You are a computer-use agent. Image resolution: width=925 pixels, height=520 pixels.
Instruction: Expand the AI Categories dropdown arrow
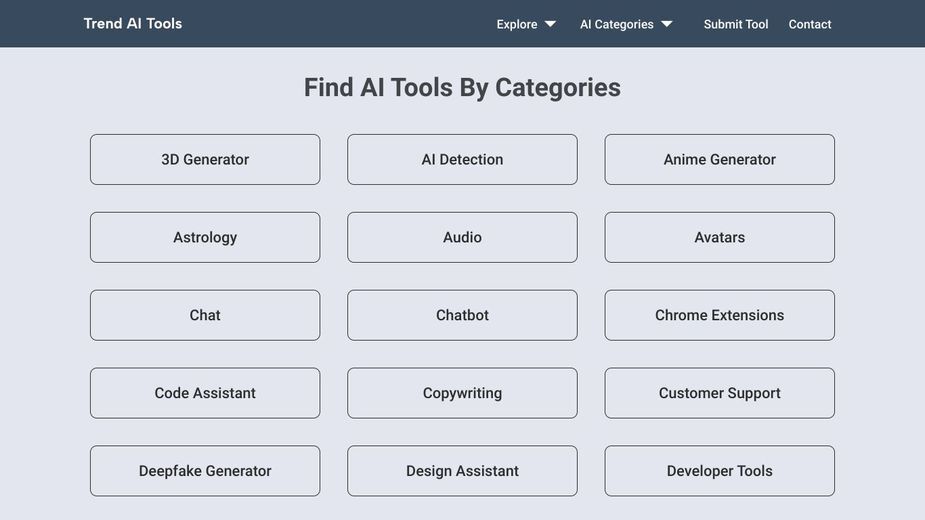[x=667, y=24]
